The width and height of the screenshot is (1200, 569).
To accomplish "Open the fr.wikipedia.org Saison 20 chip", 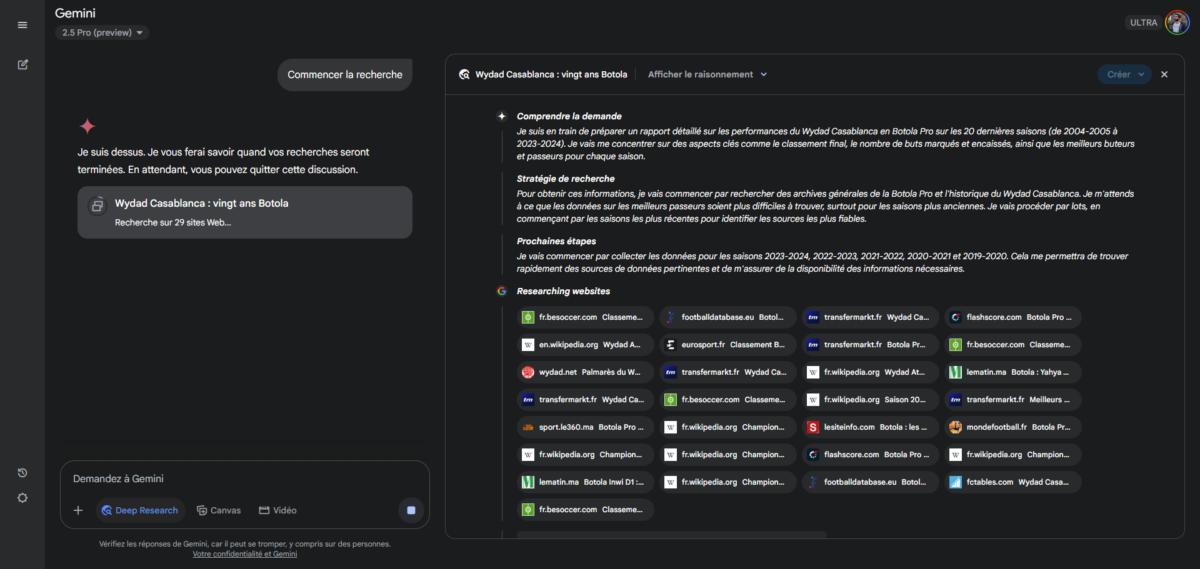I will [x=870, y=400].
